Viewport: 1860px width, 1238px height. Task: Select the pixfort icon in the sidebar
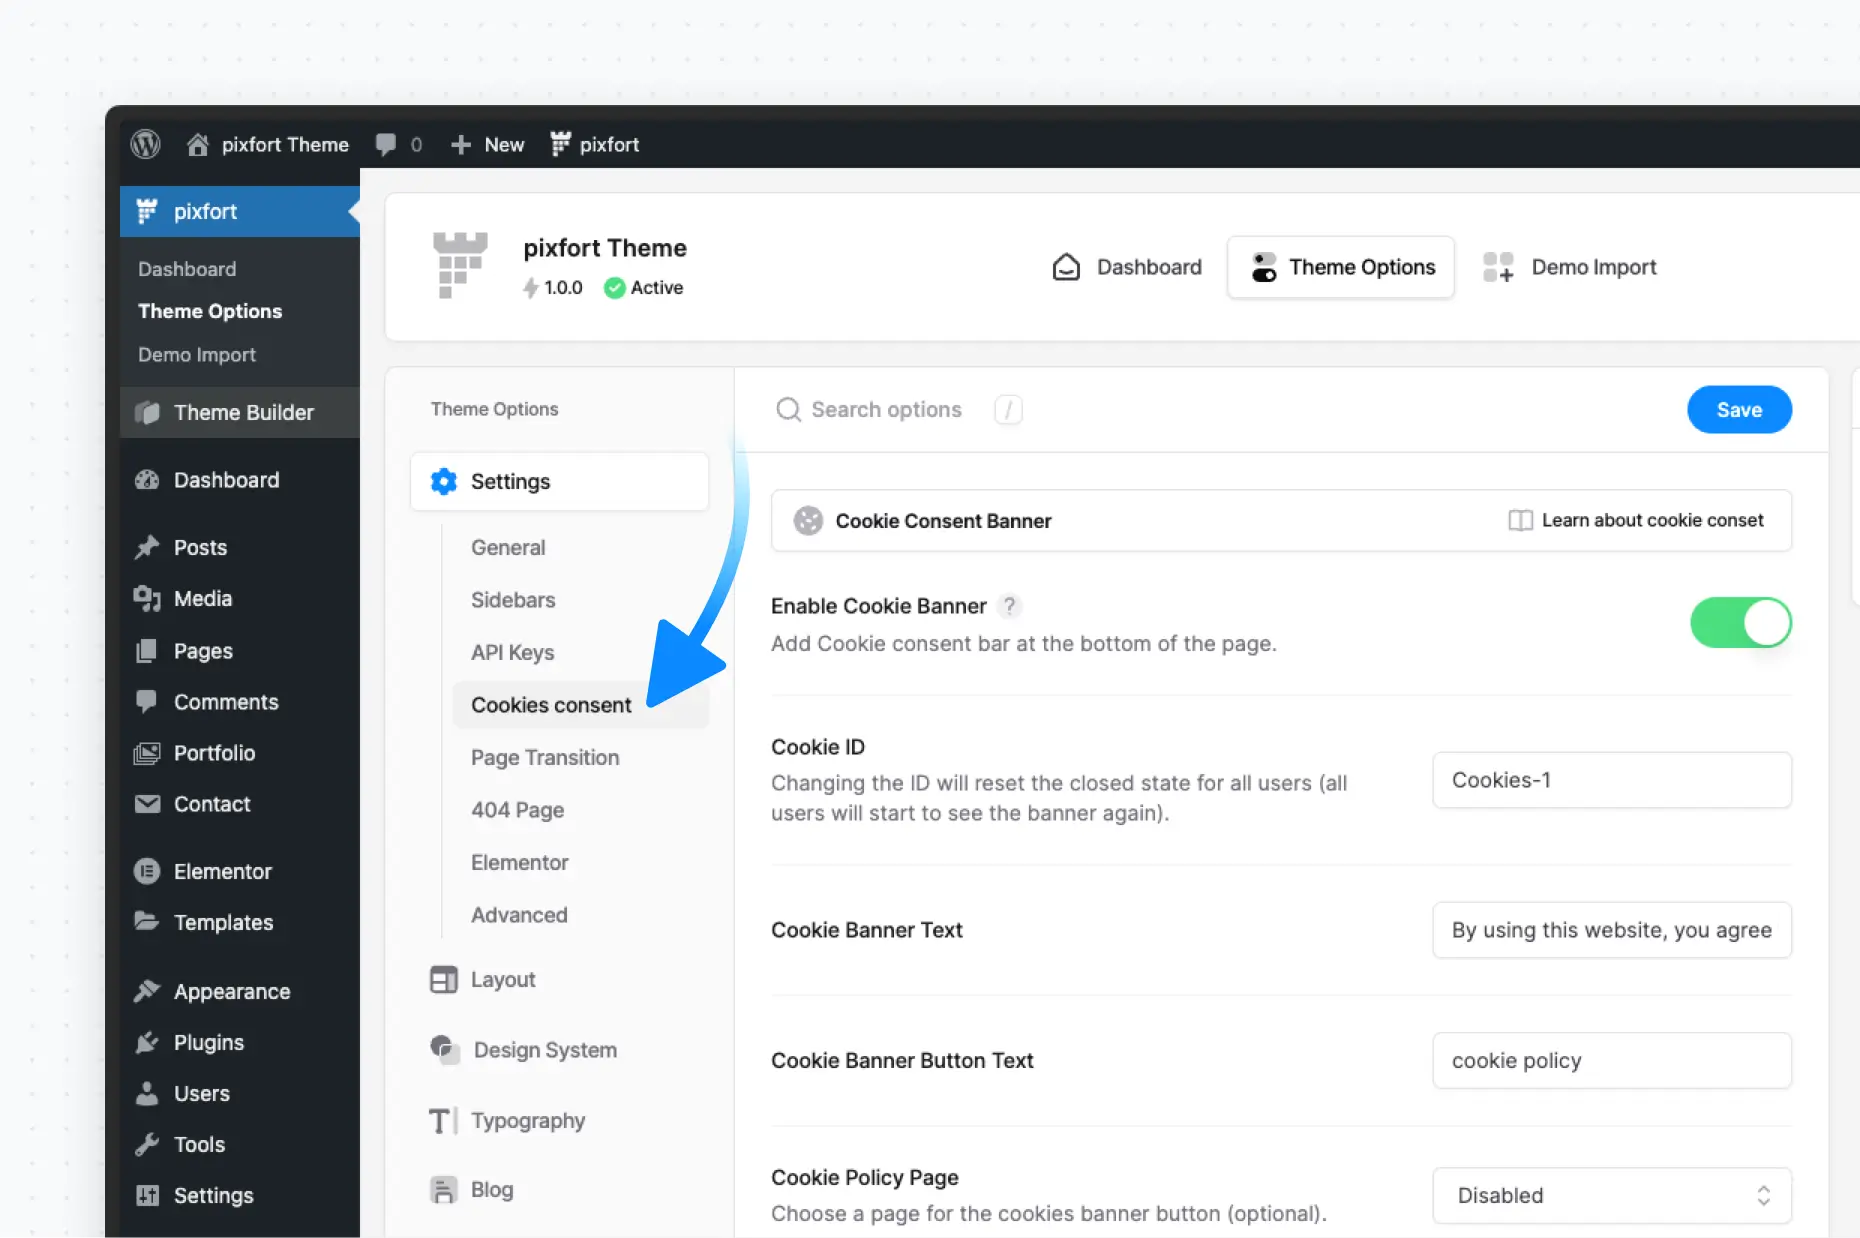[x=147, y=211]
